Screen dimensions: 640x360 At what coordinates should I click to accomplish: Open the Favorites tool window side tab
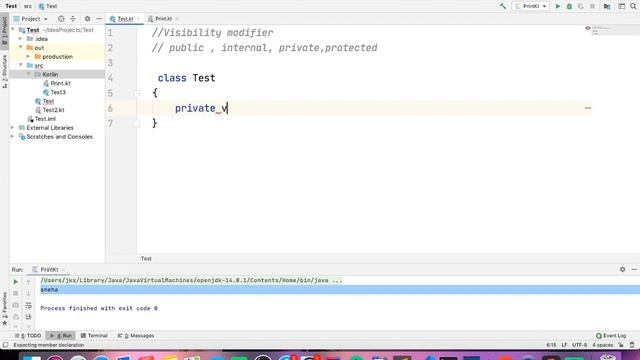click(4, 309)
